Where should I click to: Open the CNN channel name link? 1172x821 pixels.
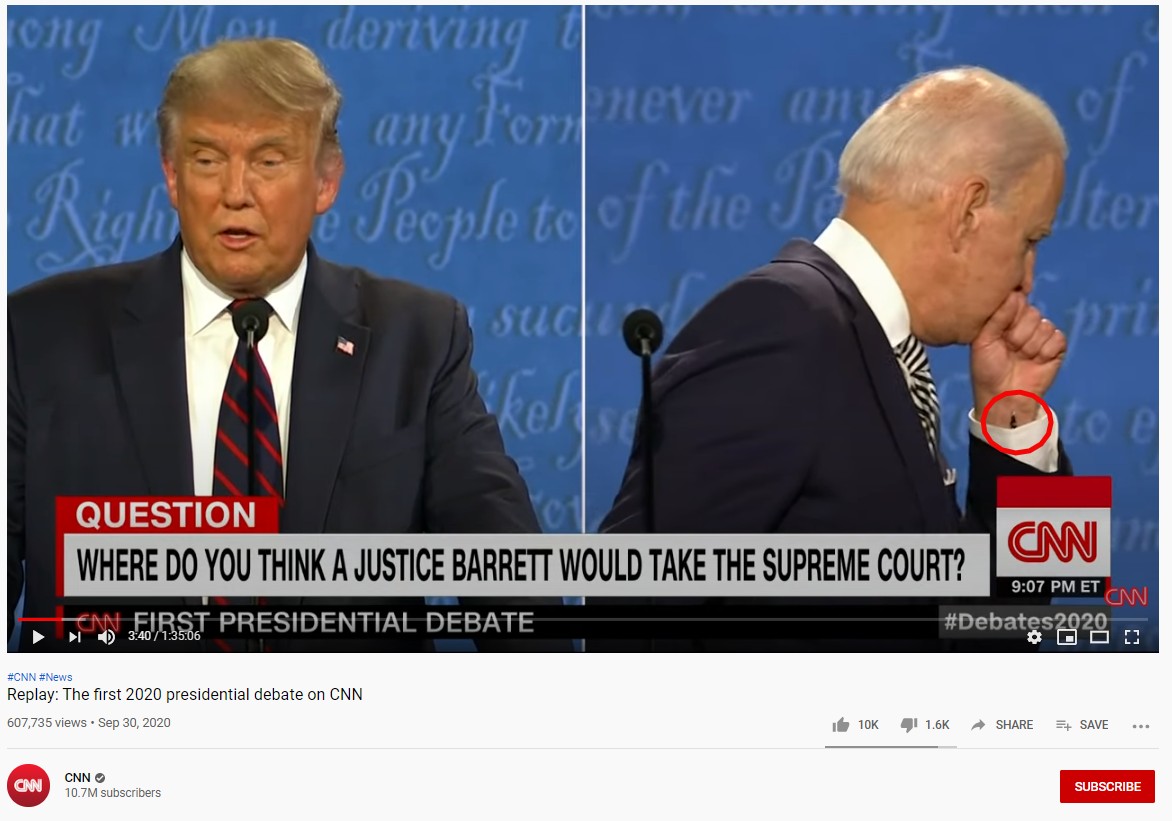(x=77, y=778)
